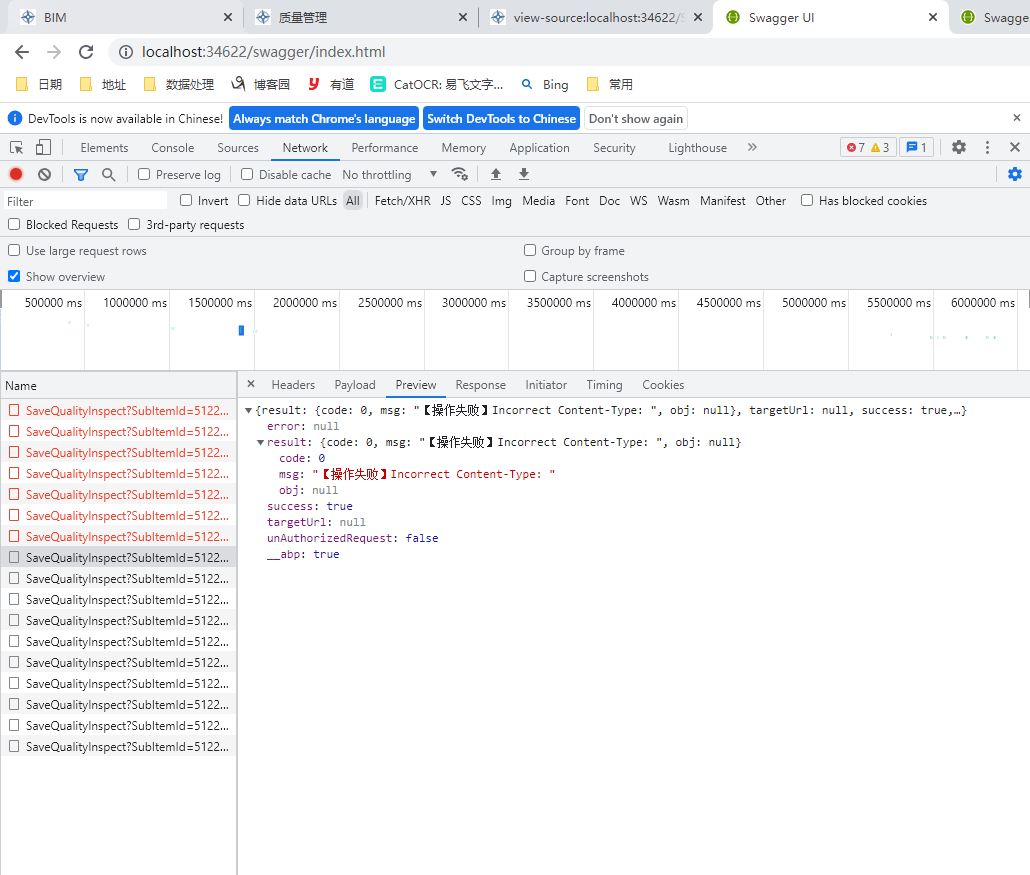Open DevTools settings gear icon
The height and width of the screenshot is (875, 1030).
959,147
